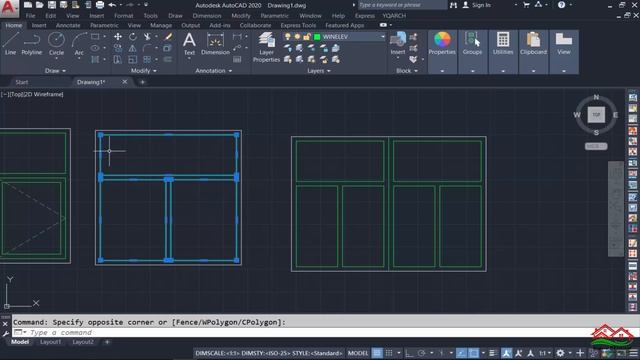Open the Text tool dropdown arrow
640x360 pixels.
pyautogui.click(x=189, y=59)
